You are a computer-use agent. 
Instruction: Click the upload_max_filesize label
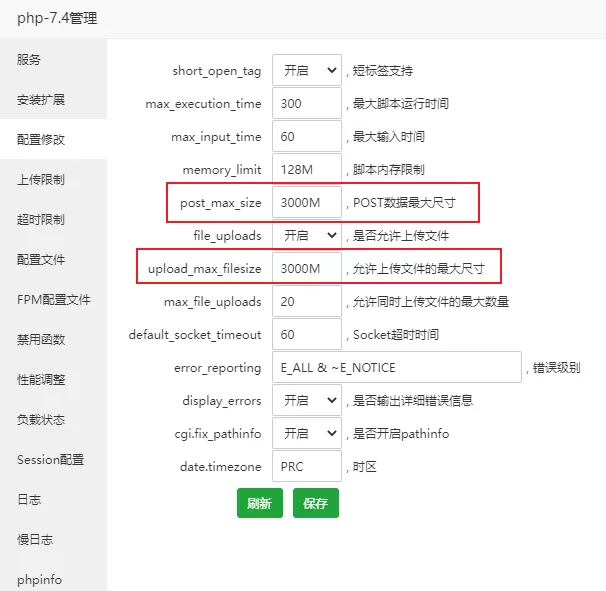204,269
